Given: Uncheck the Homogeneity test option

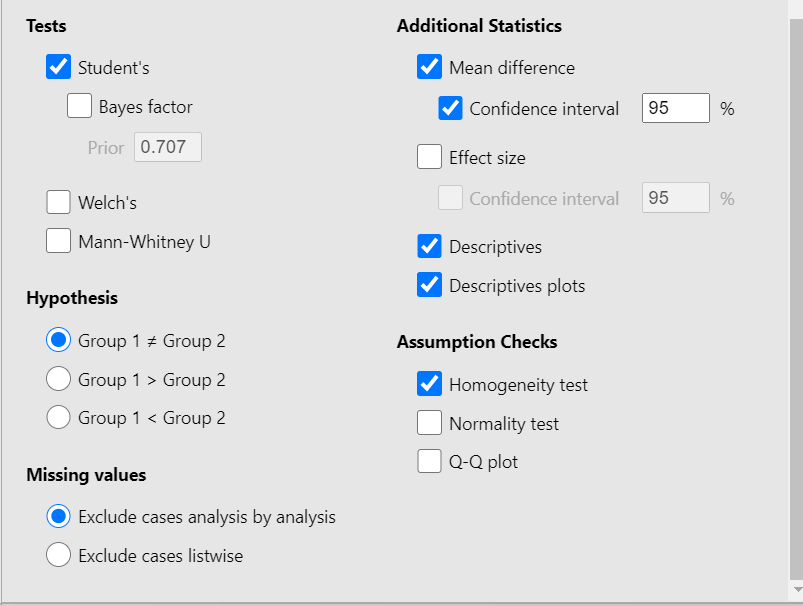Looking at the screenshot, I should pos(430,384).
